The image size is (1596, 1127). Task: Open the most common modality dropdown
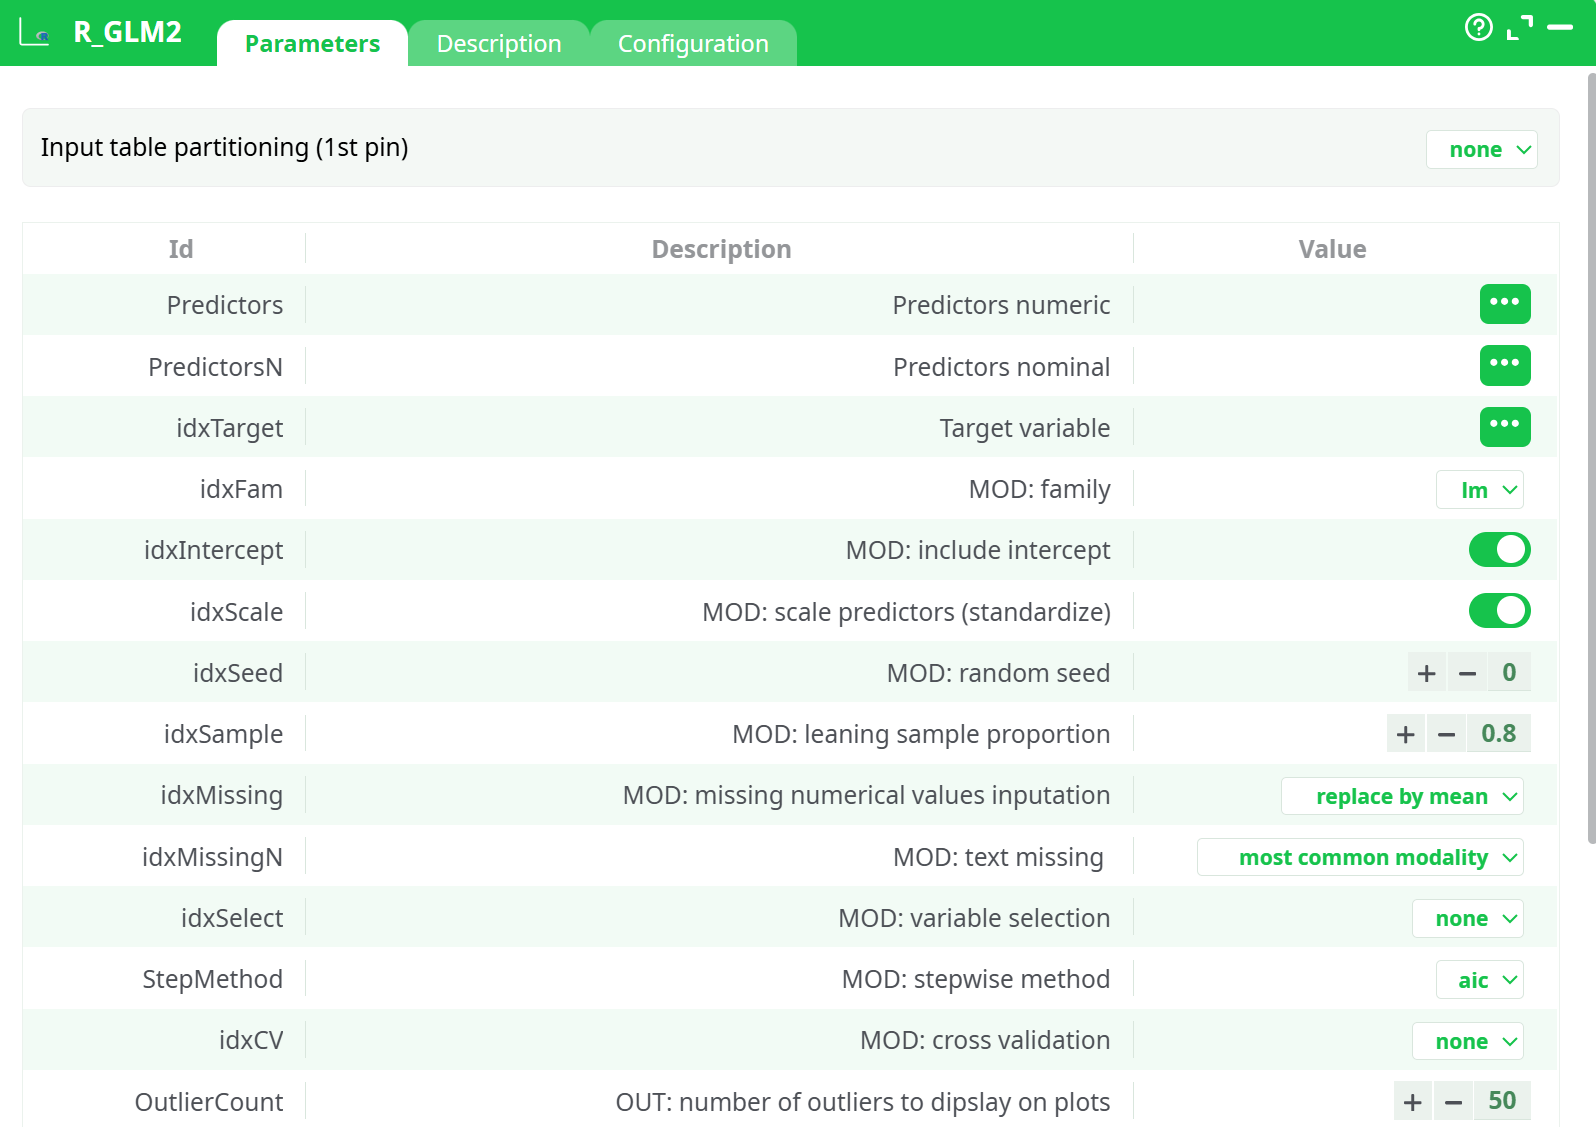click(1360, 857)
